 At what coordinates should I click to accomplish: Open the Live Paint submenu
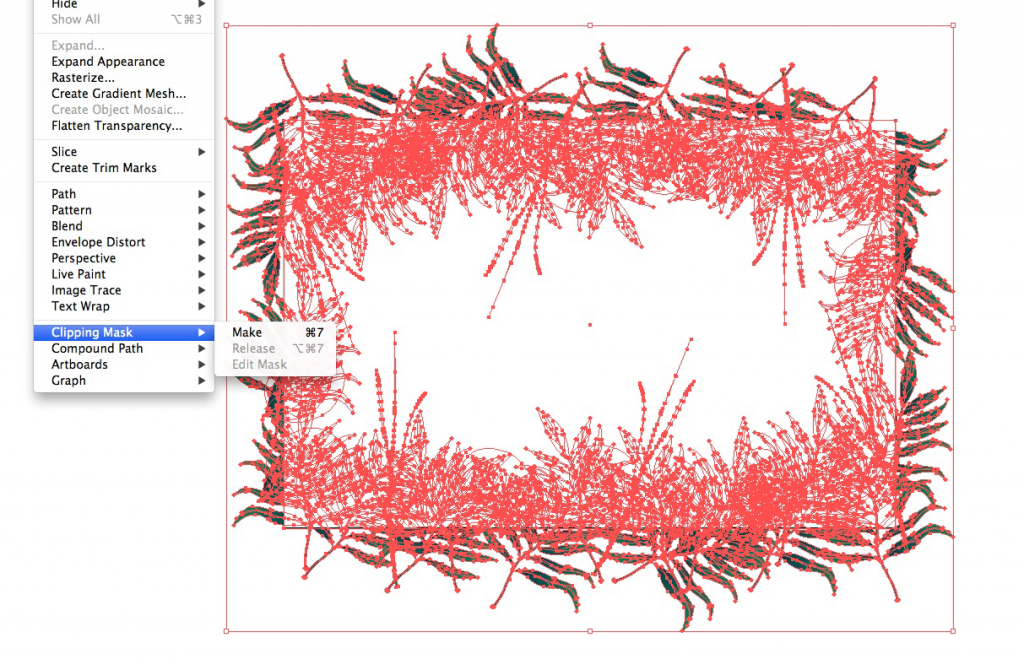point(123,274)
